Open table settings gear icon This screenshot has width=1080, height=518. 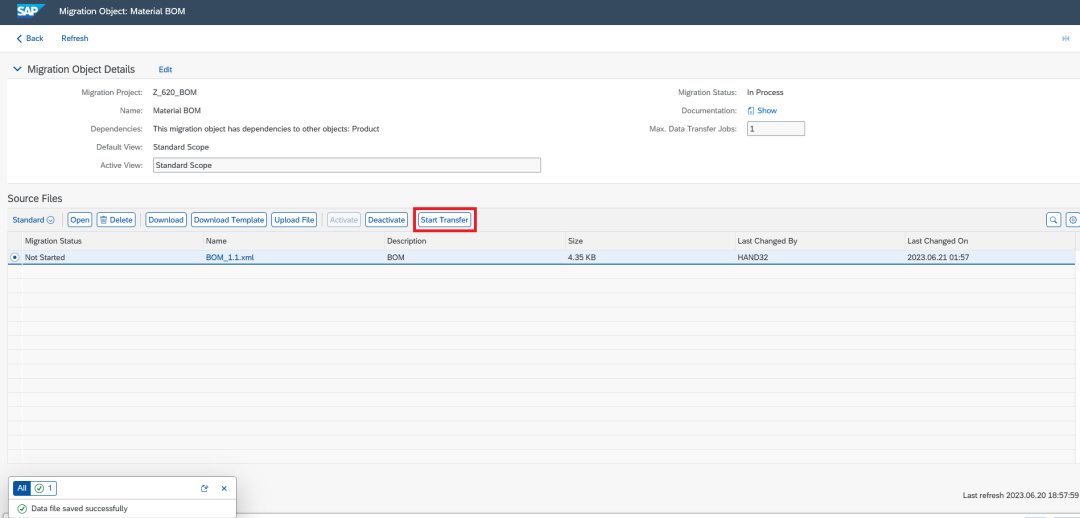click(x=1072, y=220)
